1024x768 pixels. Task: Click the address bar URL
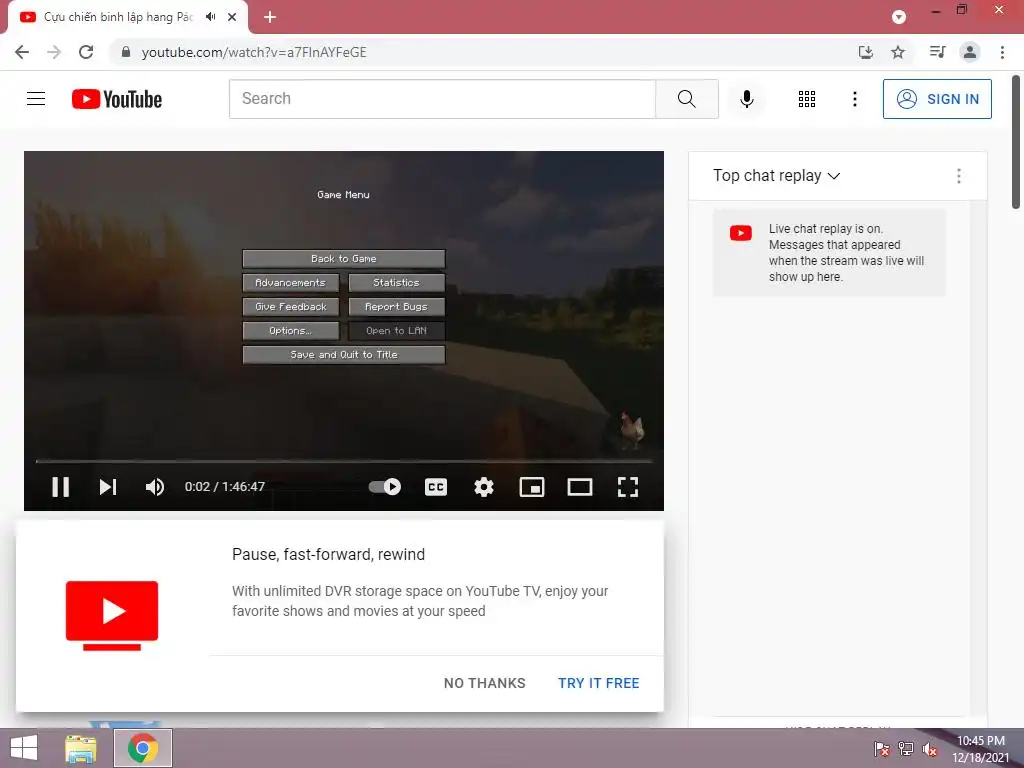(254, 52)
